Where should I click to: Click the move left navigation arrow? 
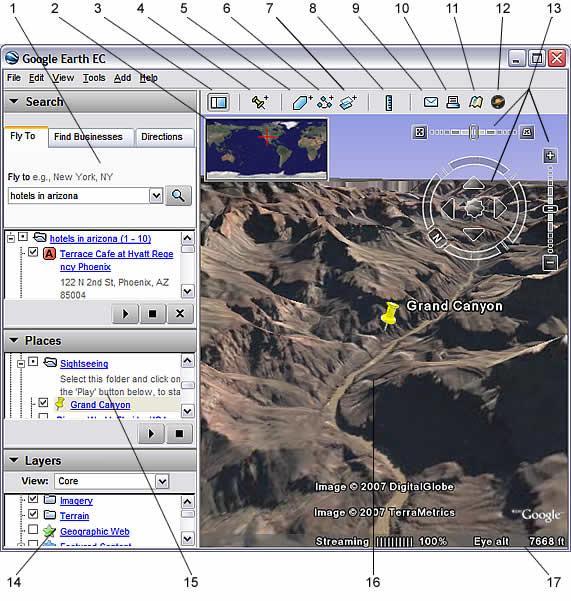(x=448, y=209)
